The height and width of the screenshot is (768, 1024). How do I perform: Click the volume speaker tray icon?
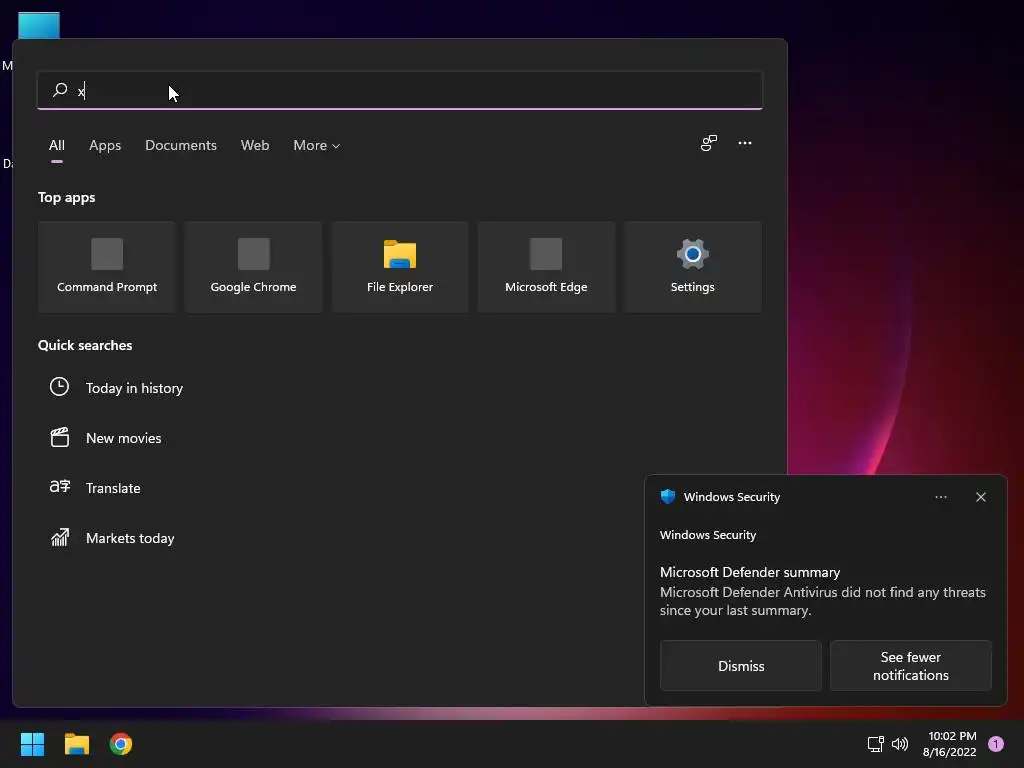click(x=900, y=744)
